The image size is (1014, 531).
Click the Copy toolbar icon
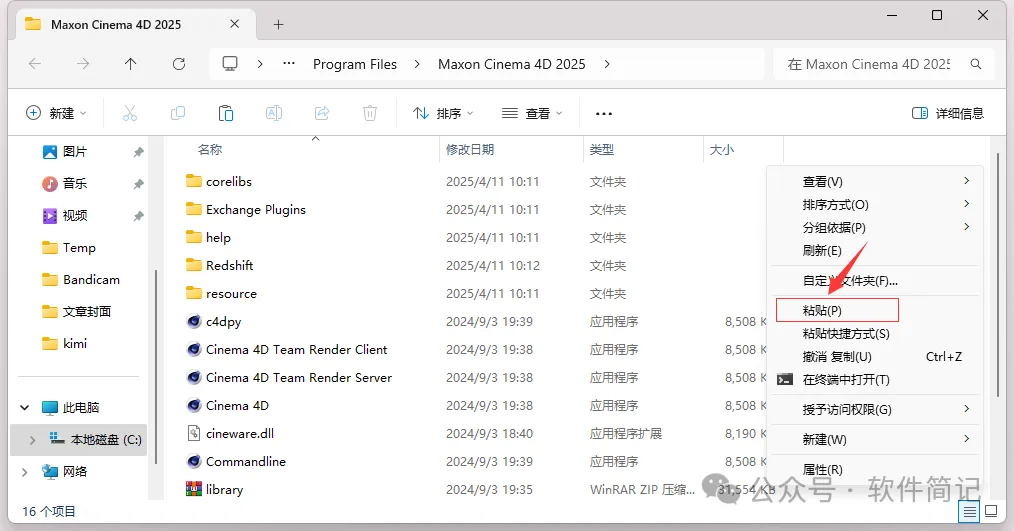pyautogui.click(x=178, y=114)
